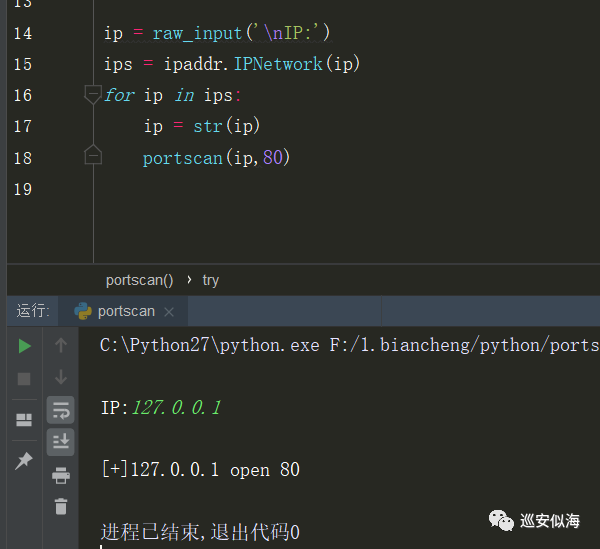600x549 pixels.
Task: Click try in the breadcrumb bar
Action: pyautogui.click(x=210, y=280)
